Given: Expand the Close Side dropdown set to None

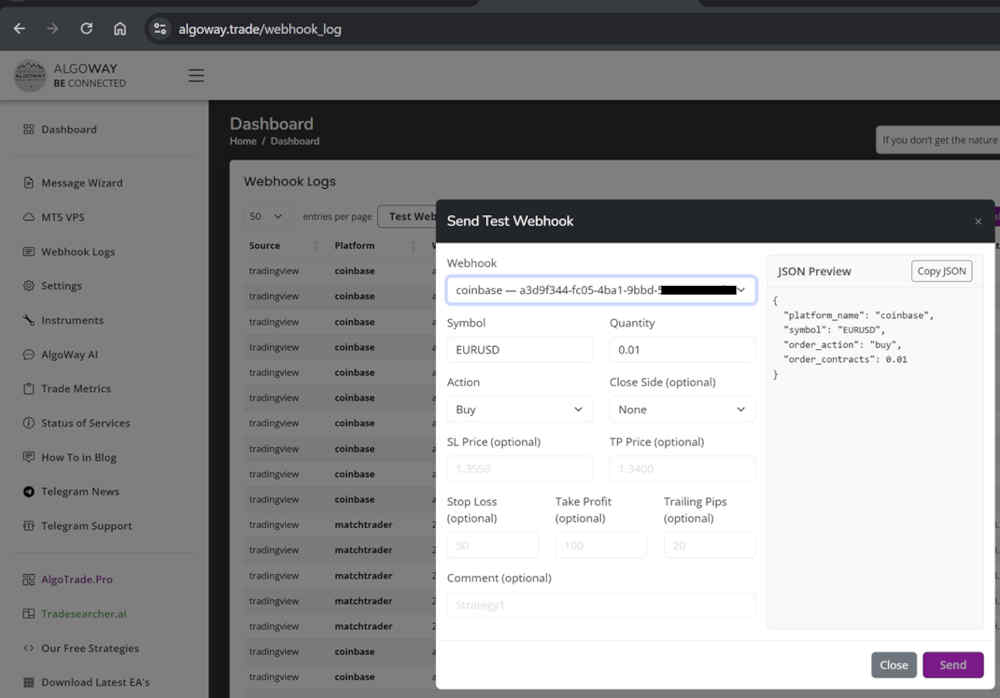Looking at the screenshot, I should point(681,409).
